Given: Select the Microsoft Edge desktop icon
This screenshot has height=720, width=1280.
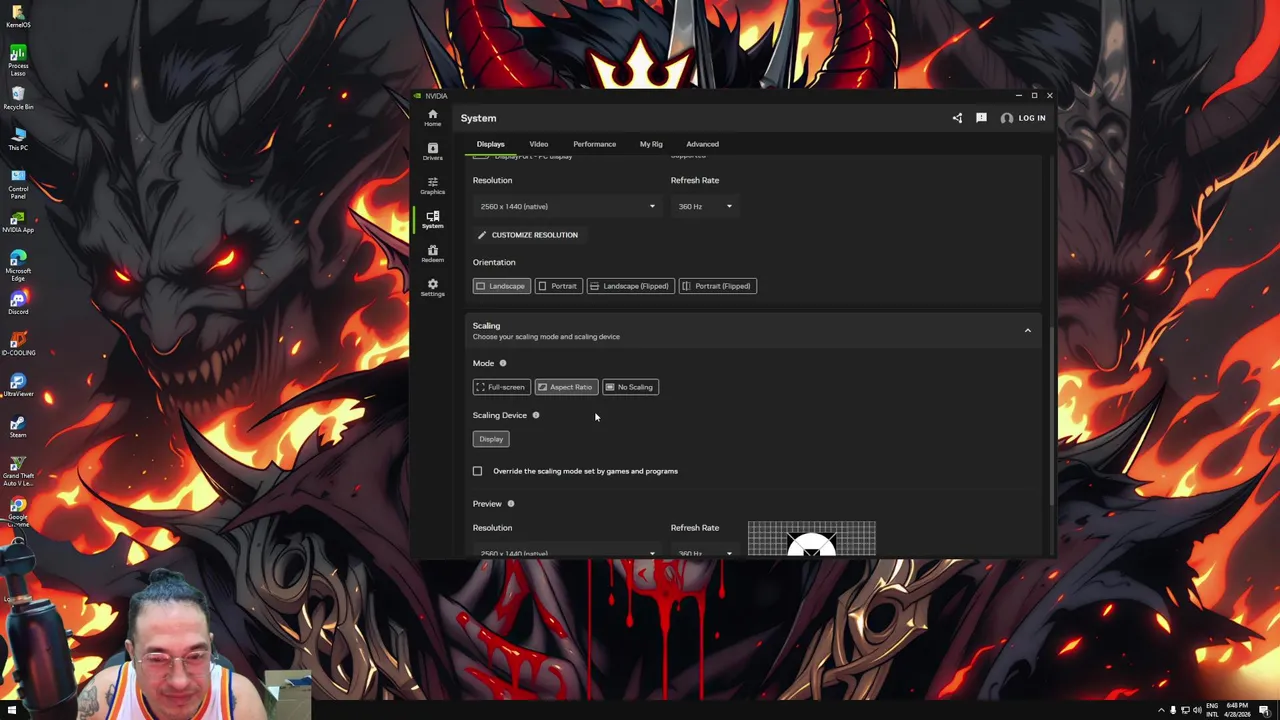Looking at the screenshot, I should (18, 264).
